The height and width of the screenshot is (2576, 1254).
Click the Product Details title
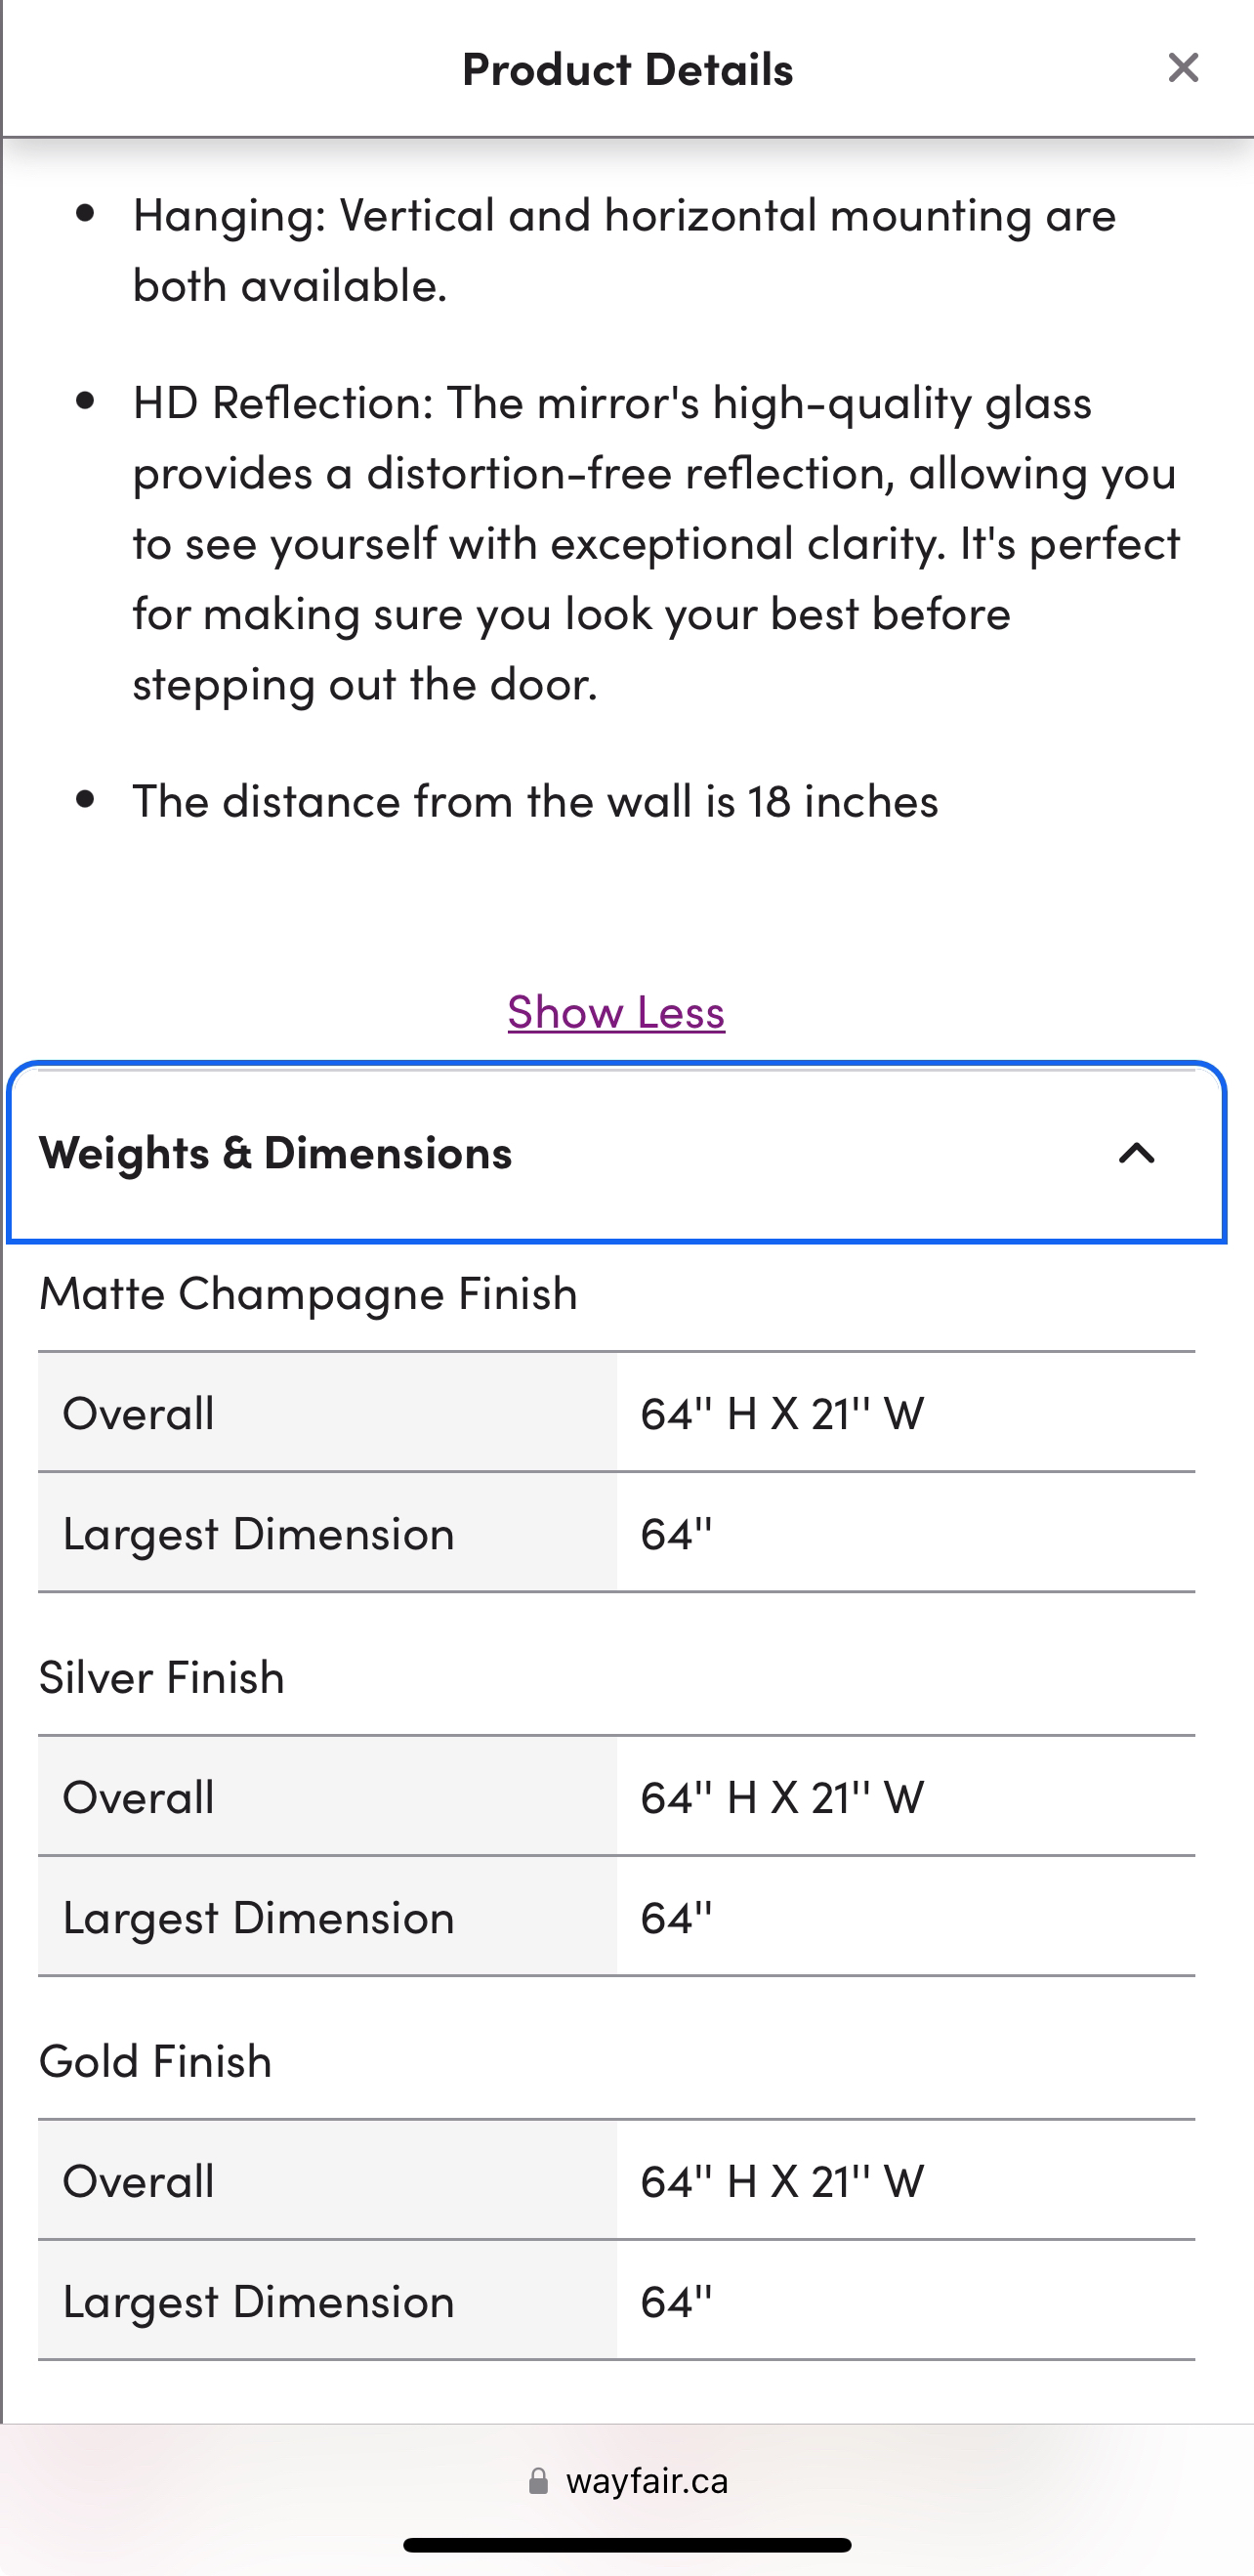(627, 69)
